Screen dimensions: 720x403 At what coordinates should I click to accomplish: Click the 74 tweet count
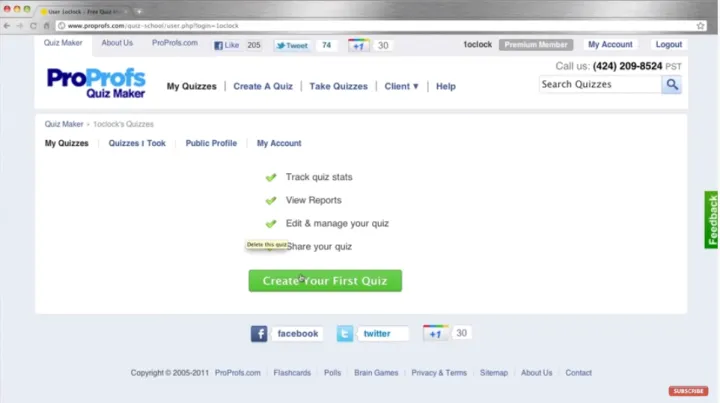tap(326, 45)
